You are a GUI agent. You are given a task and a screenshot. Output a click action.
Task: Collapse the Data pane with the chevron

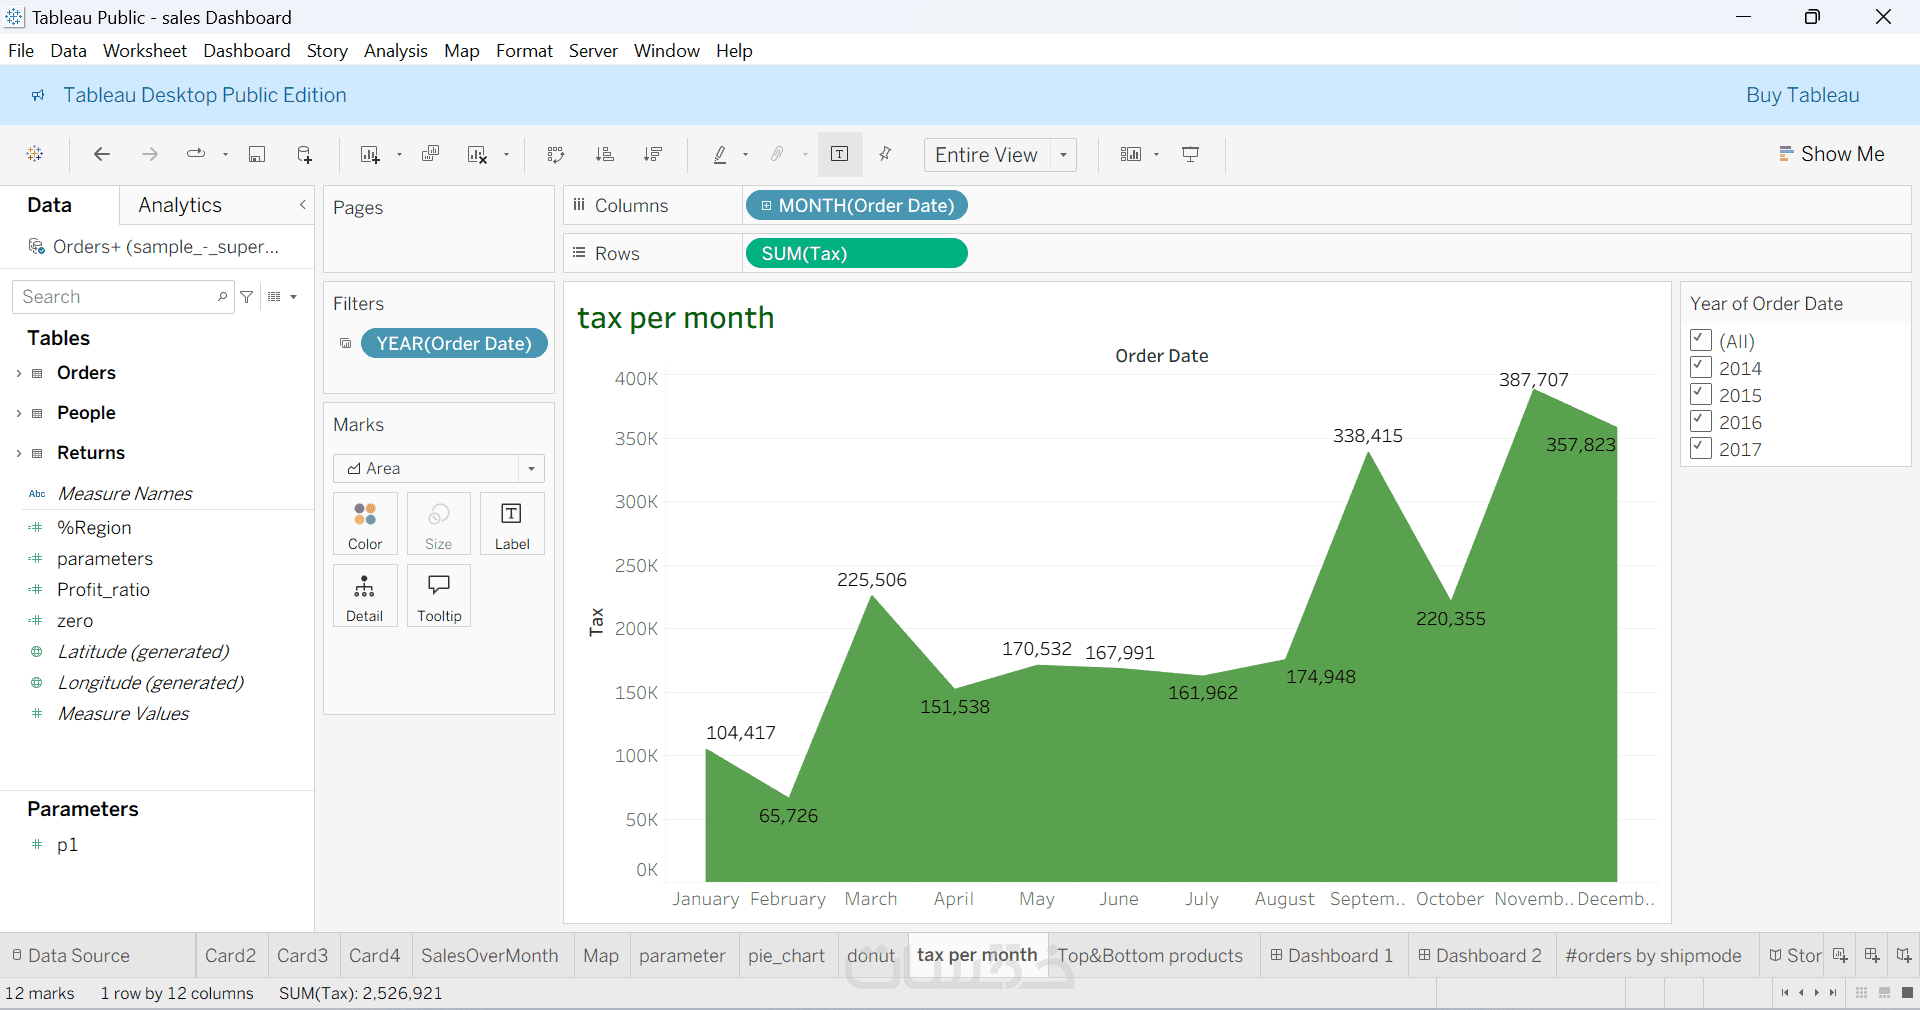pyautogui.click(x=302, y=205)
